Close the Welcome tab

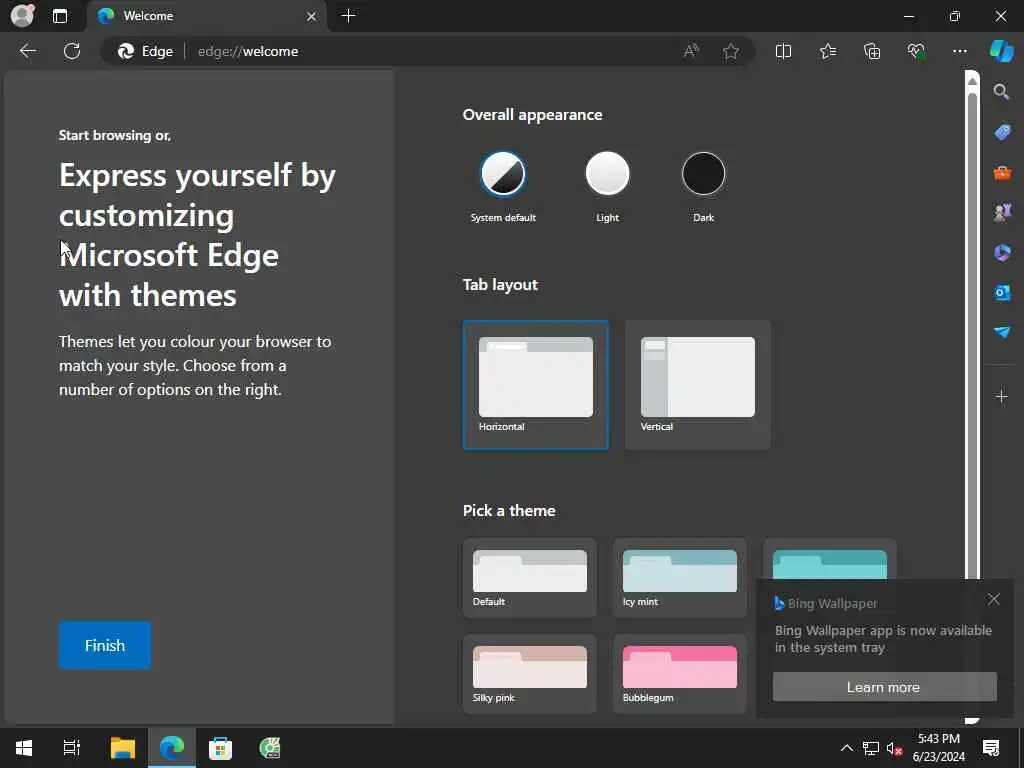pyautogui.click(x=312, y=16)
